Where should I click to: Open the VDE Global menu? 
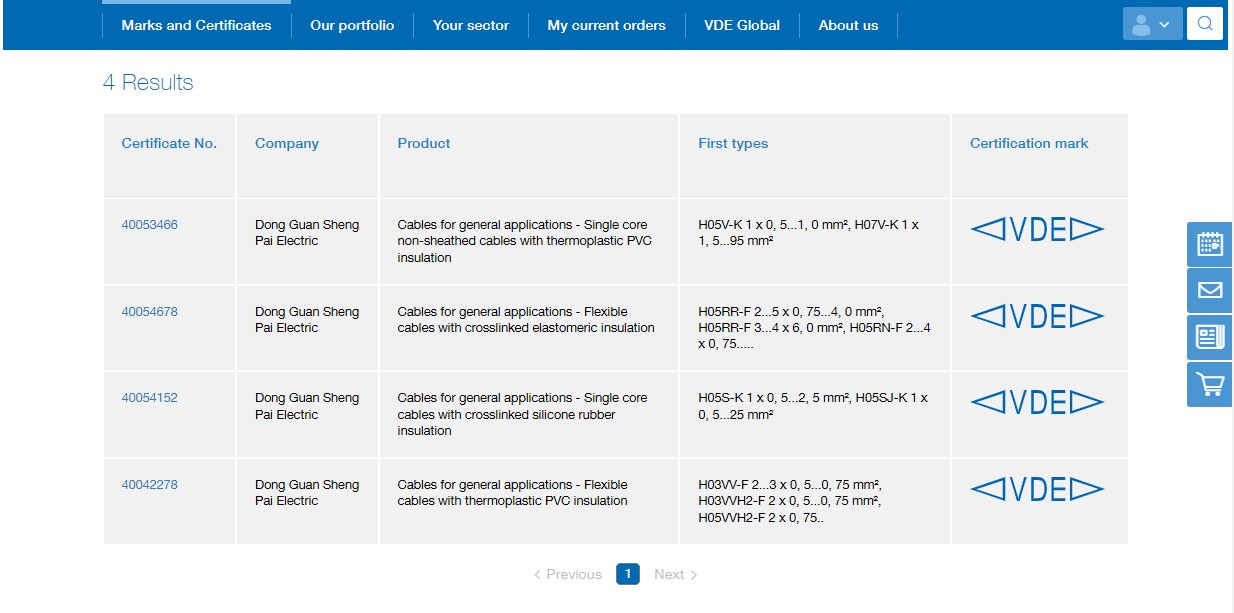pos(741,25)
